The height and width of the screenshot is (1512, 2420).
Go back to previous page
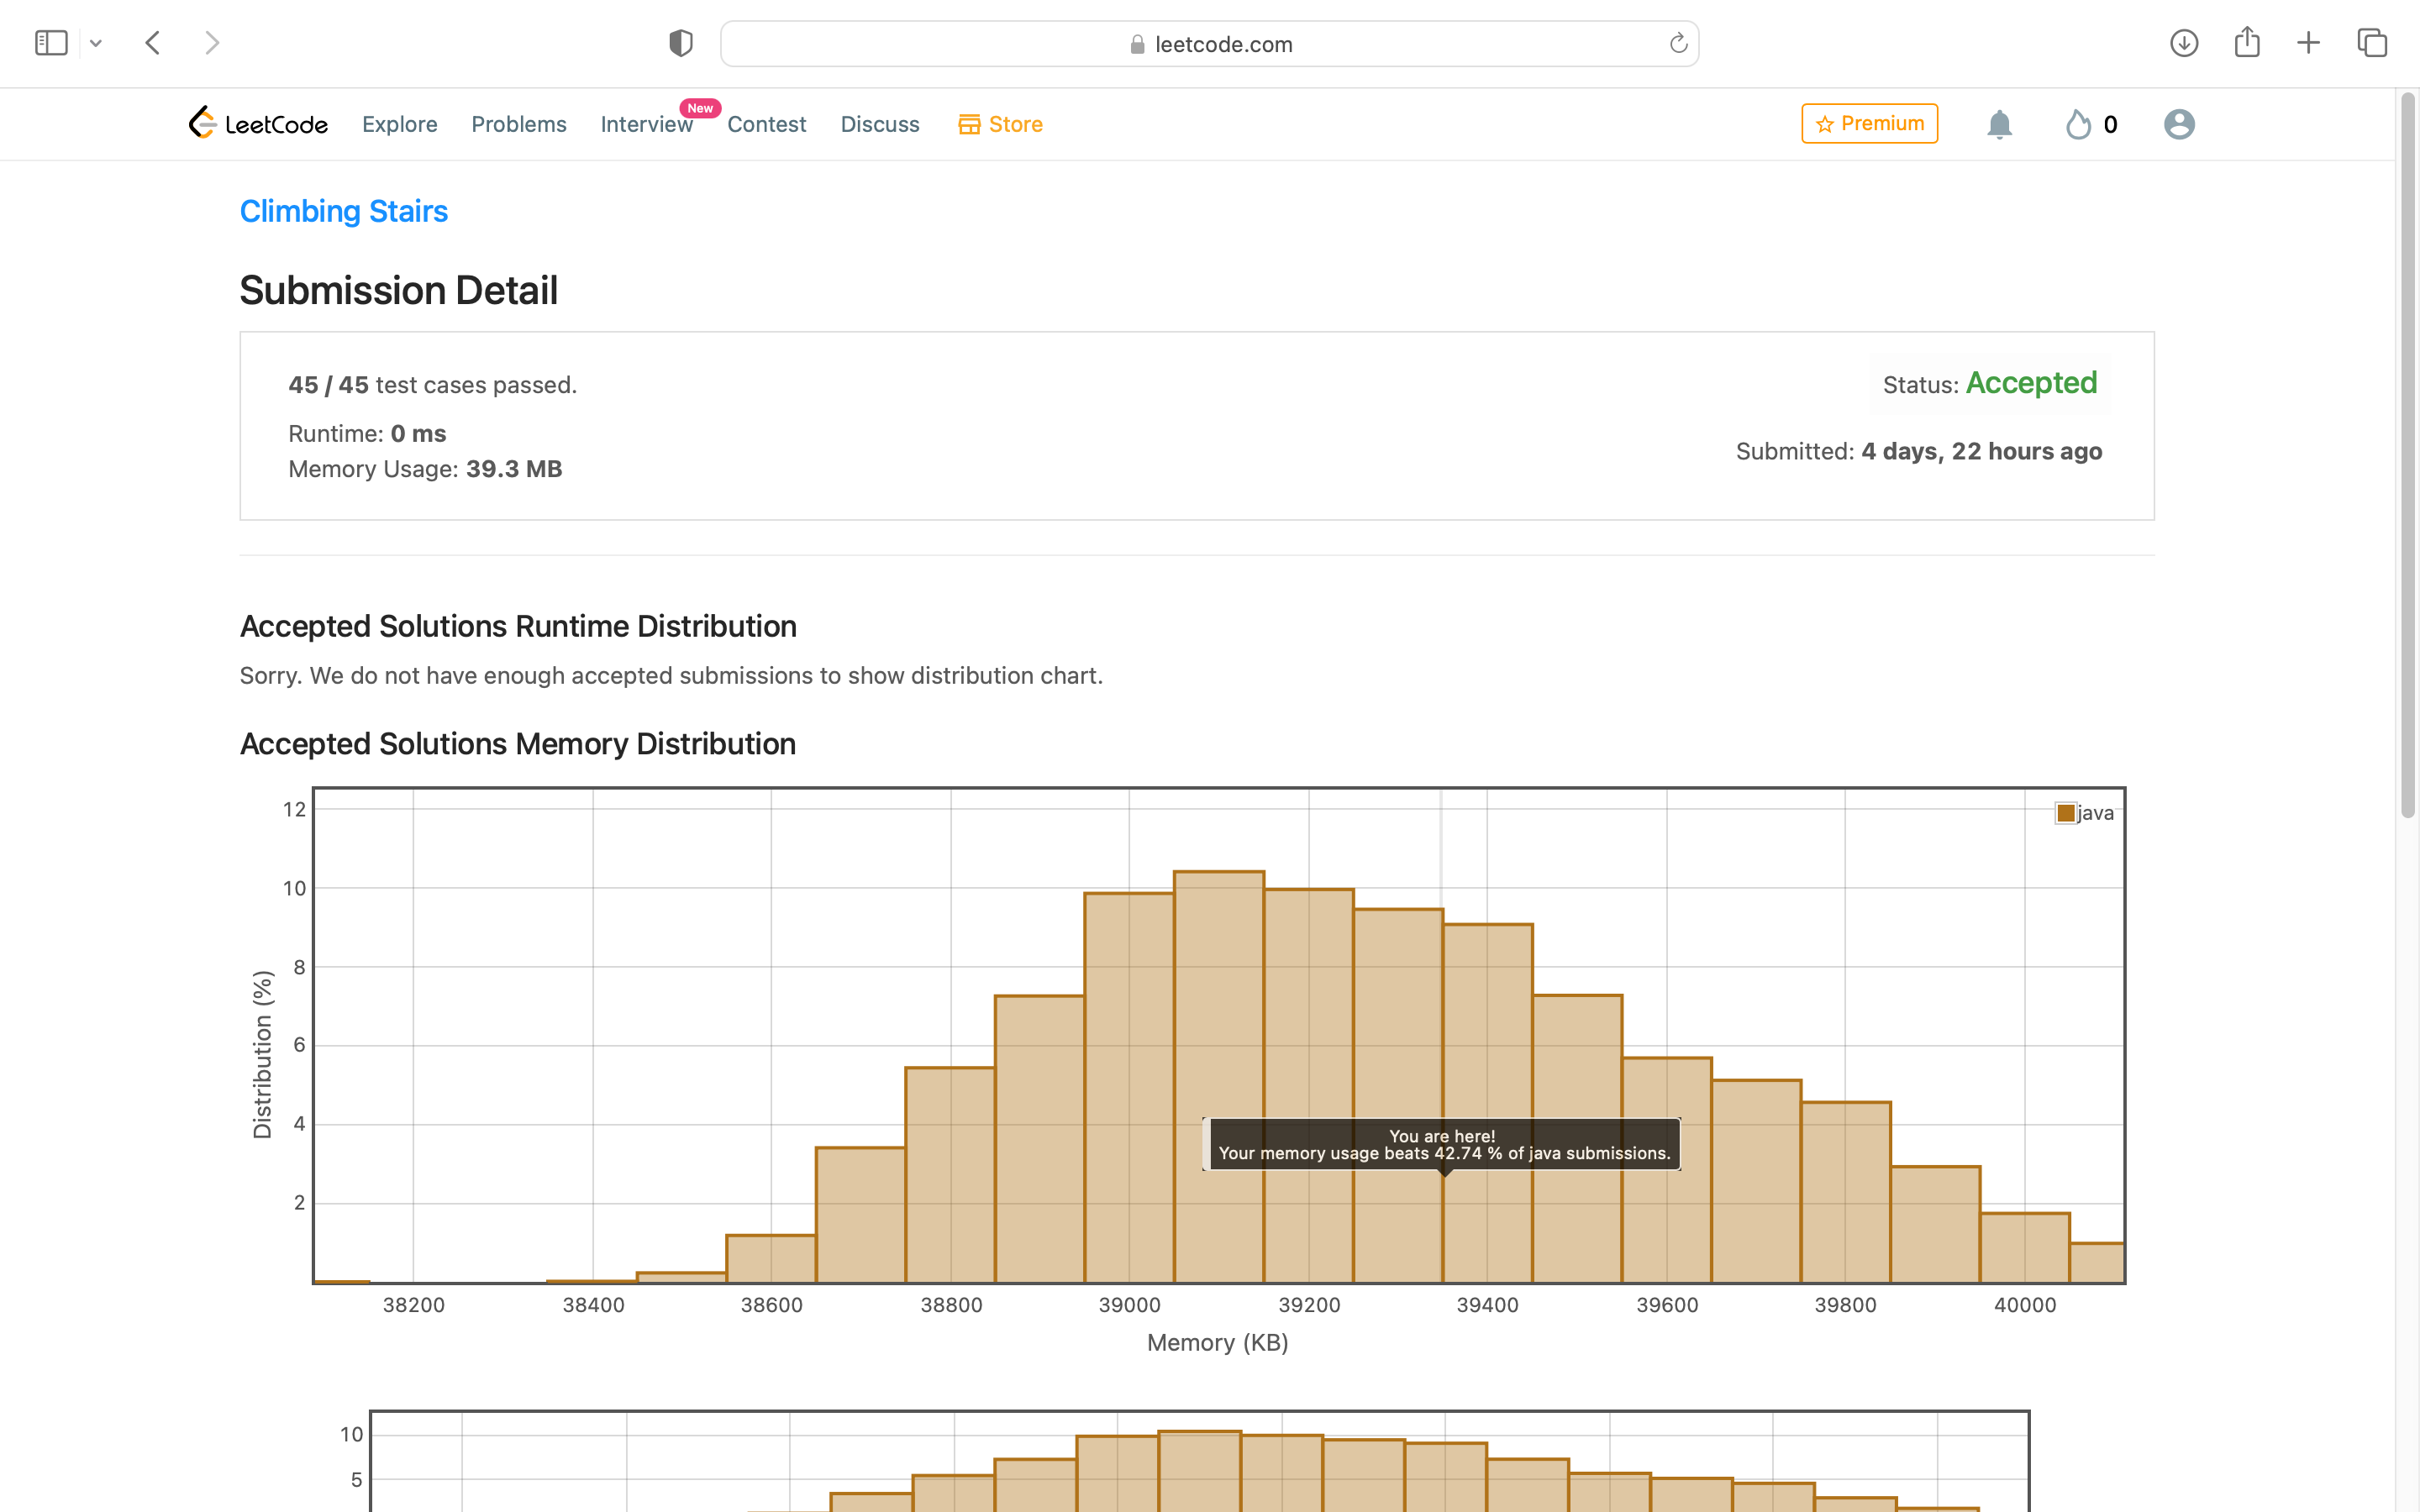coord(153,43)
